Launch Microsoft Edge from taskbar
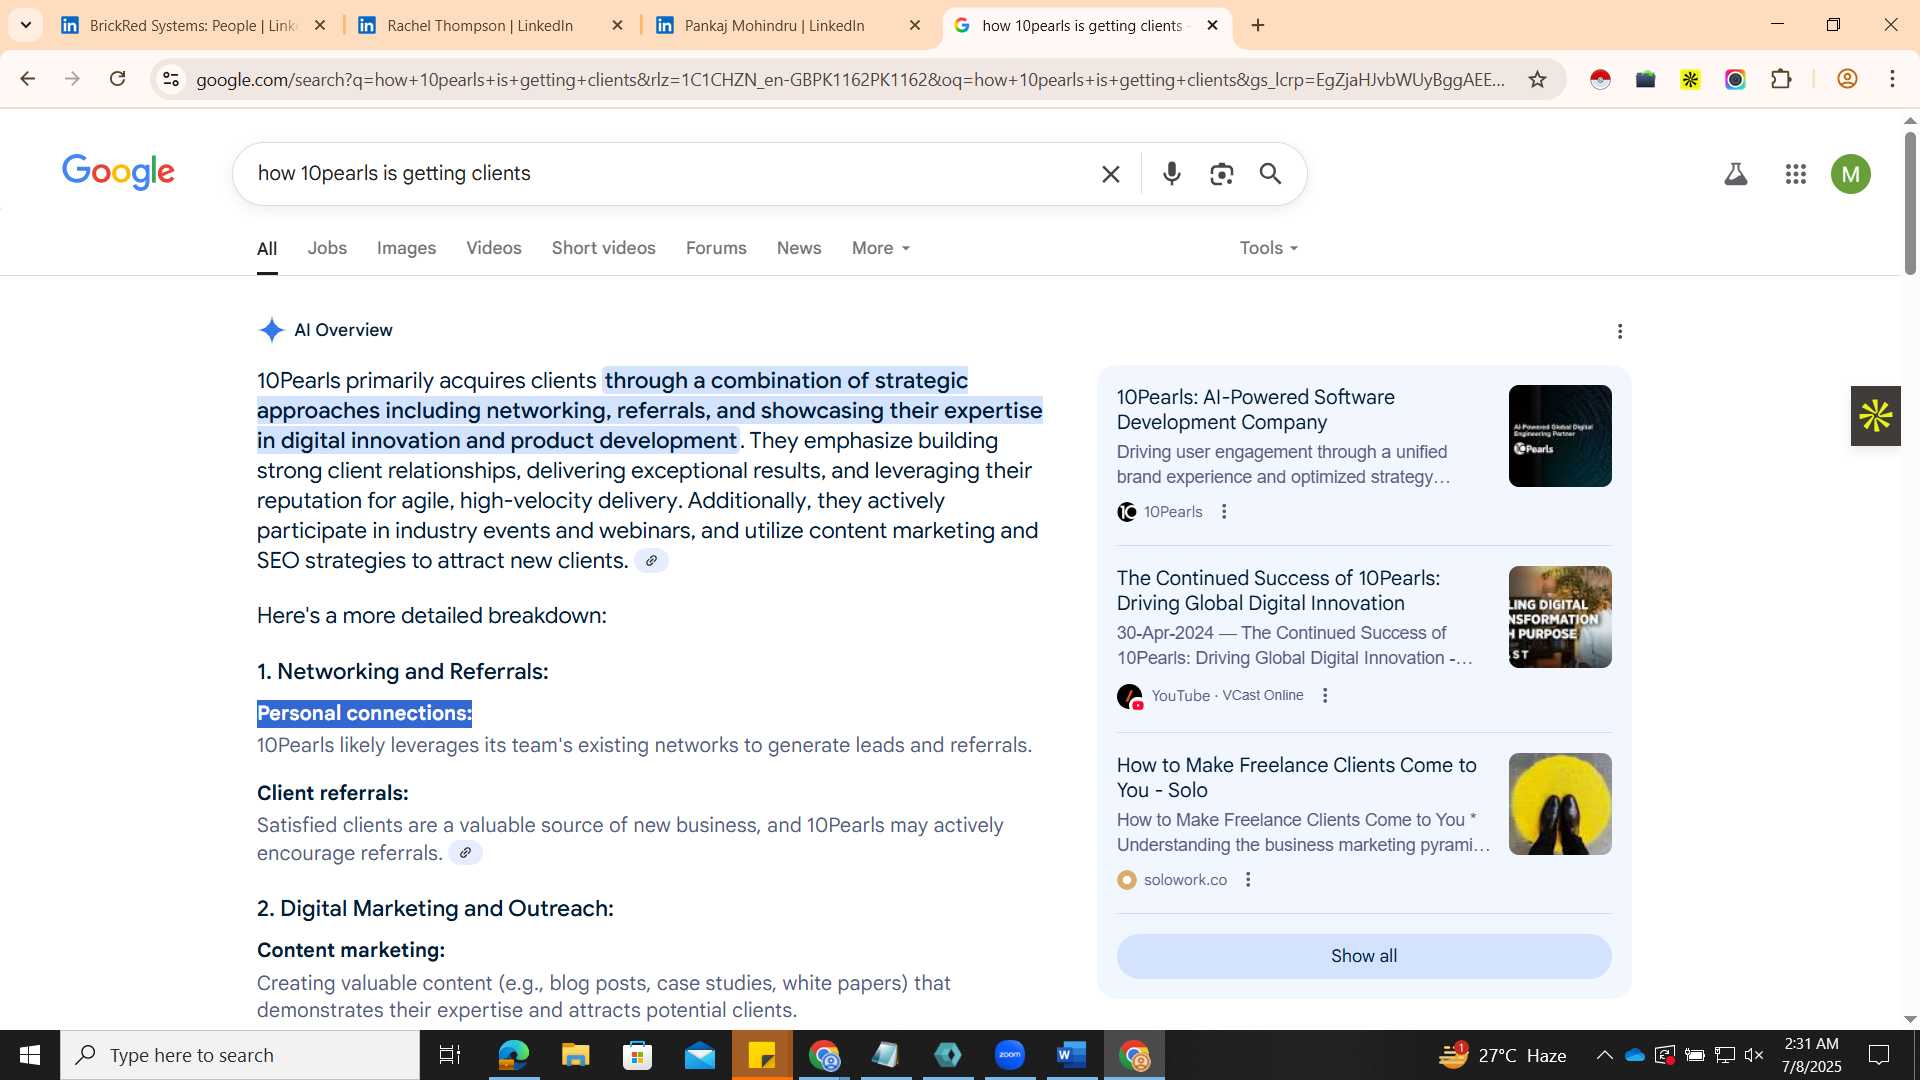This screenshot has height=1080, width=1920. (x=513, y=1055)
